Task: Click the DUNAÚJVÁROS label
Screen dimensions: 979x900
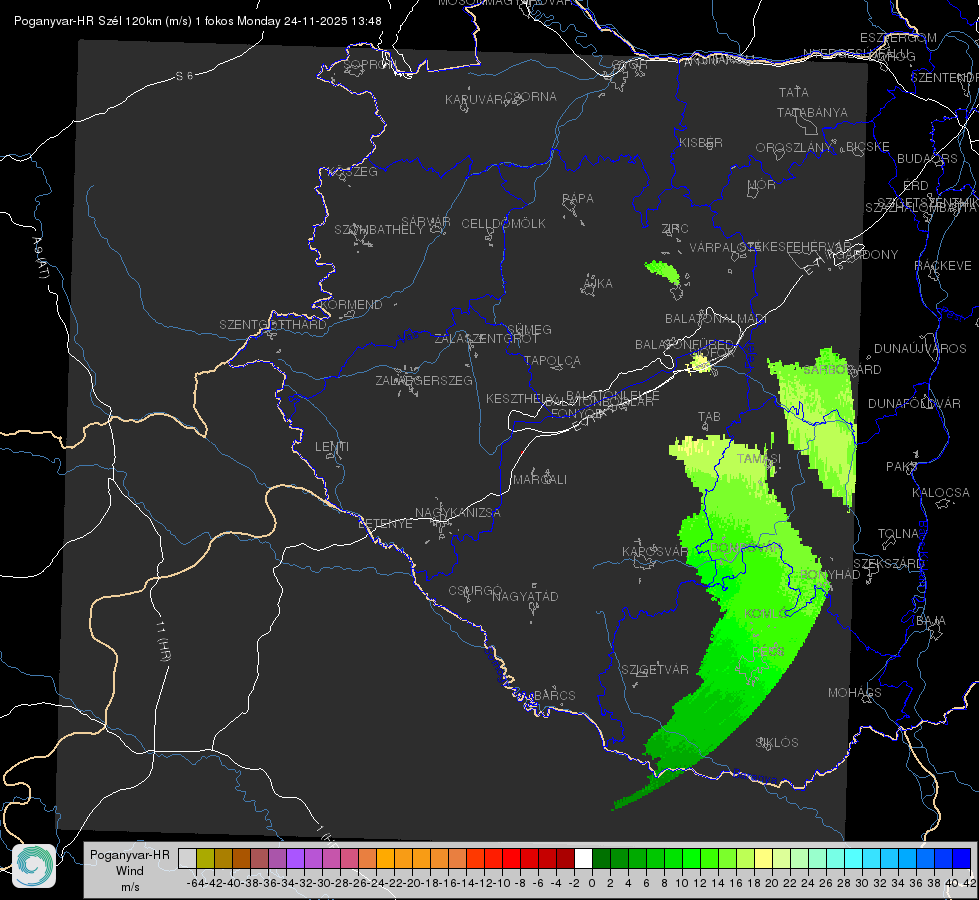Action: [x=920, y=349]
